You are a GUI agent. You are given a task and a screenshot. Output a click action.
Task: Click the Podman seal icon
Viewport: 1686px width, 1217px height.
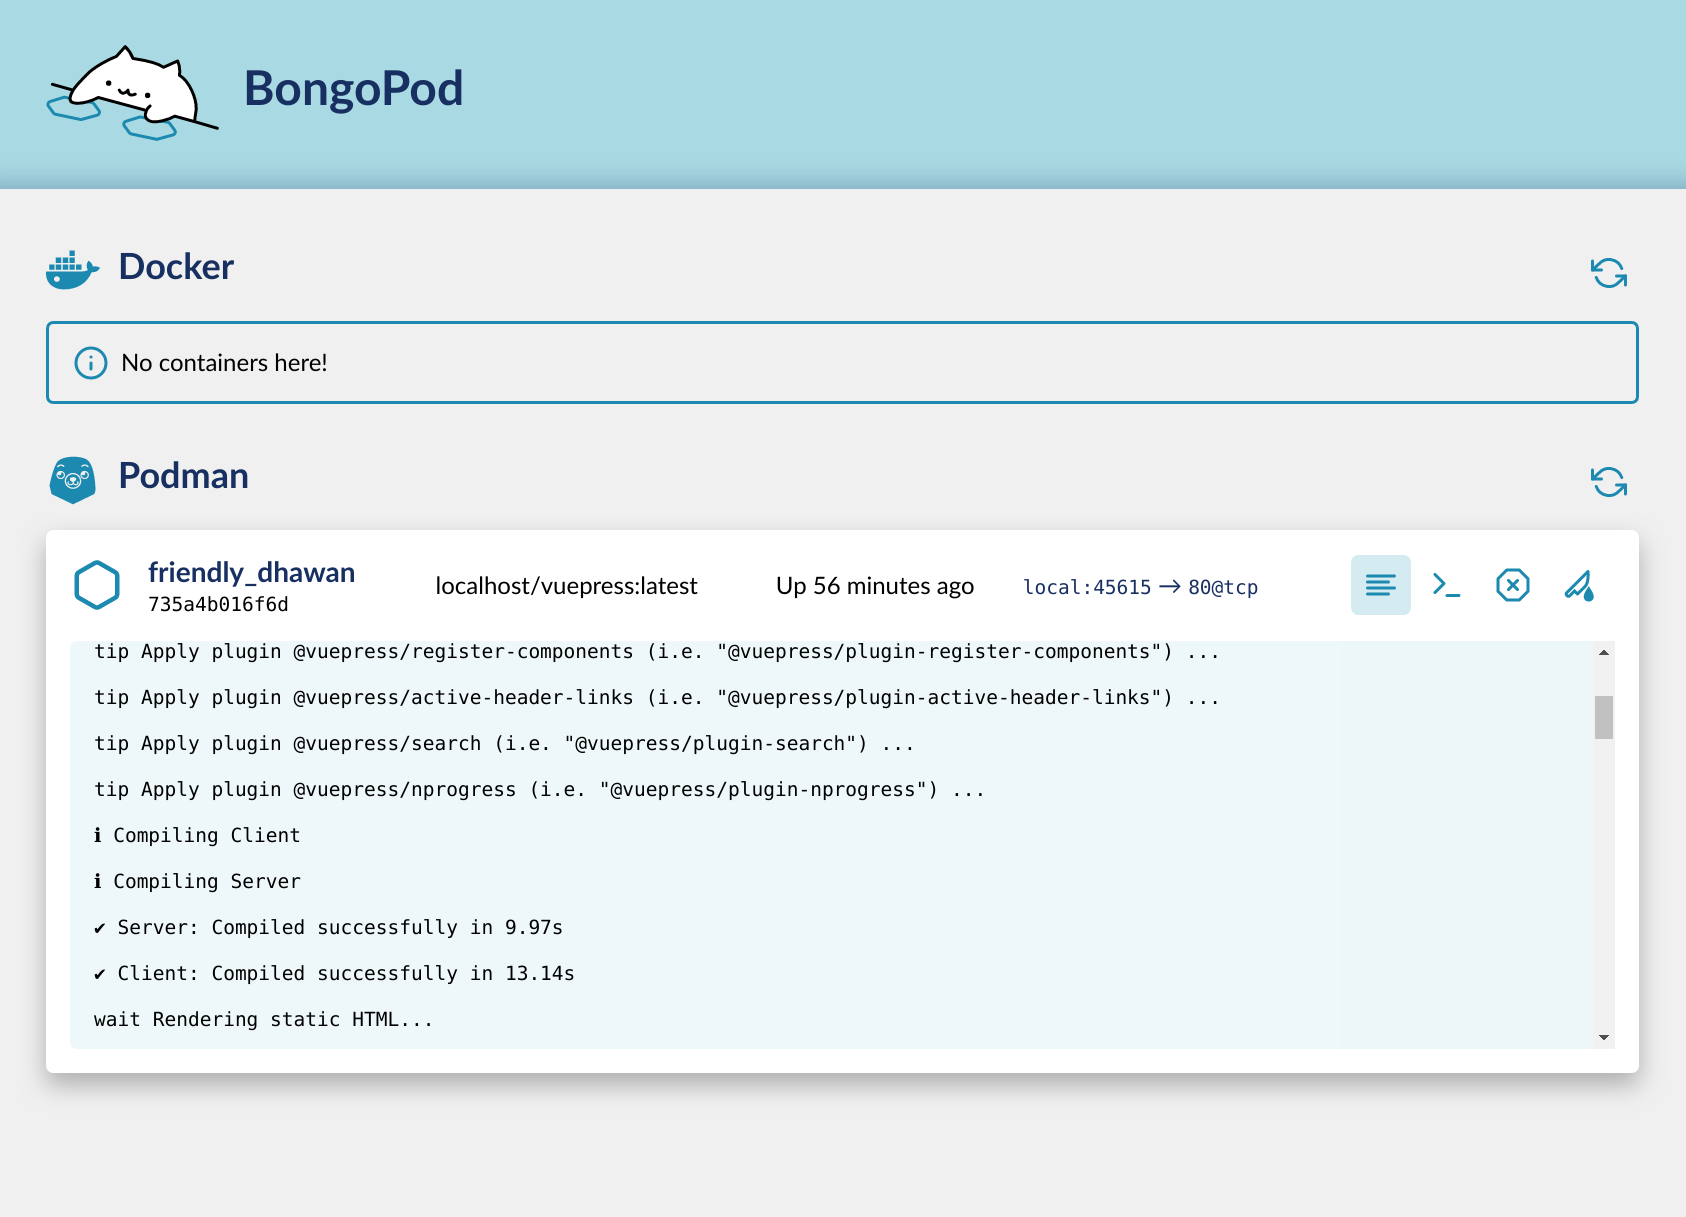pyautogui.click(x=72, y=479)
